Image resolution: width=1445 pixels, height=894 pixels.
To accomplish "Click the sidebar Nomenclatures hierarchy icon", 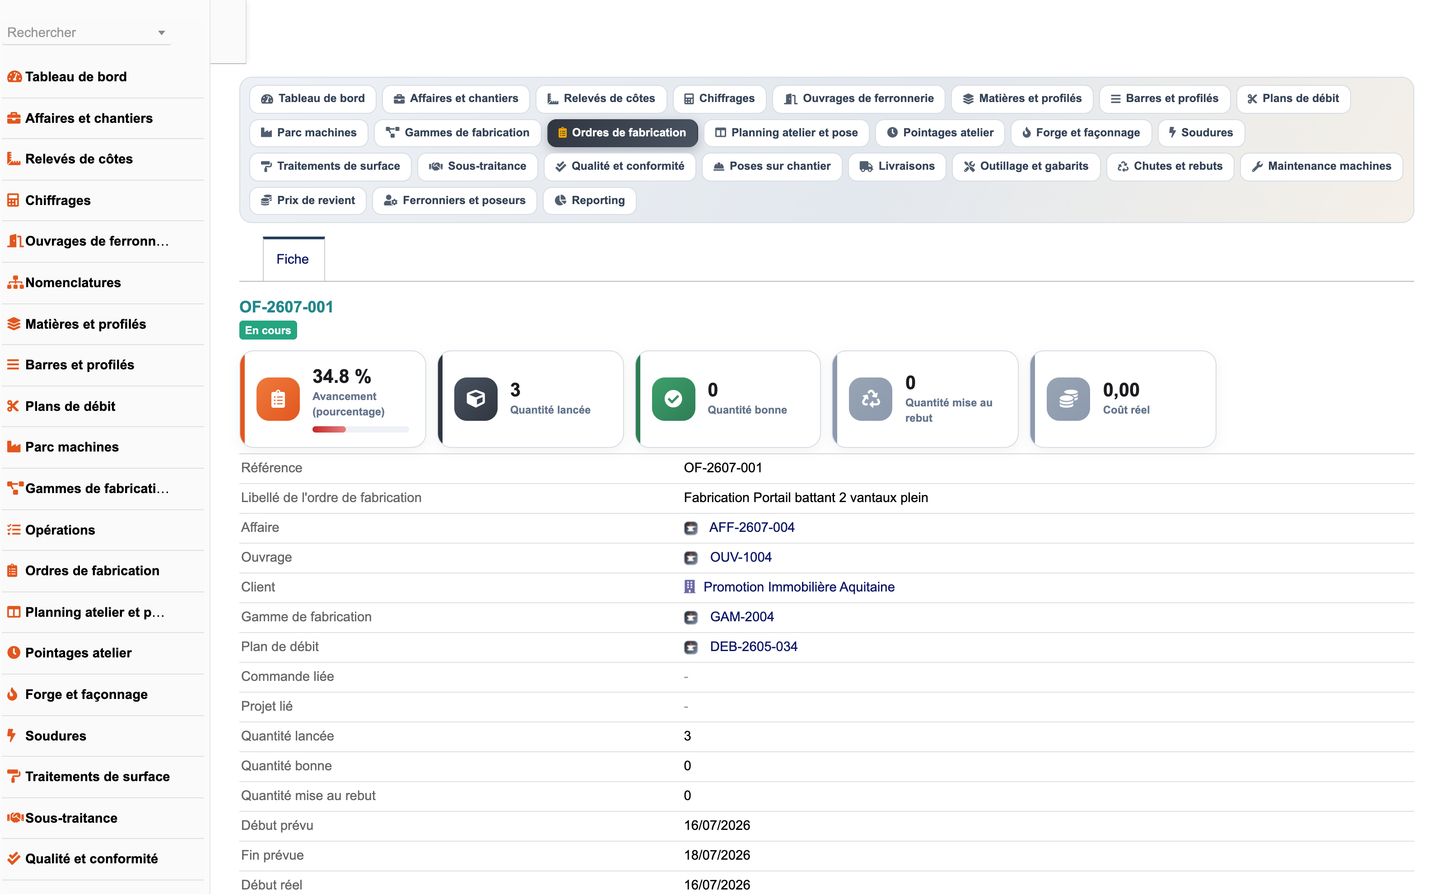I will [15, 283].
